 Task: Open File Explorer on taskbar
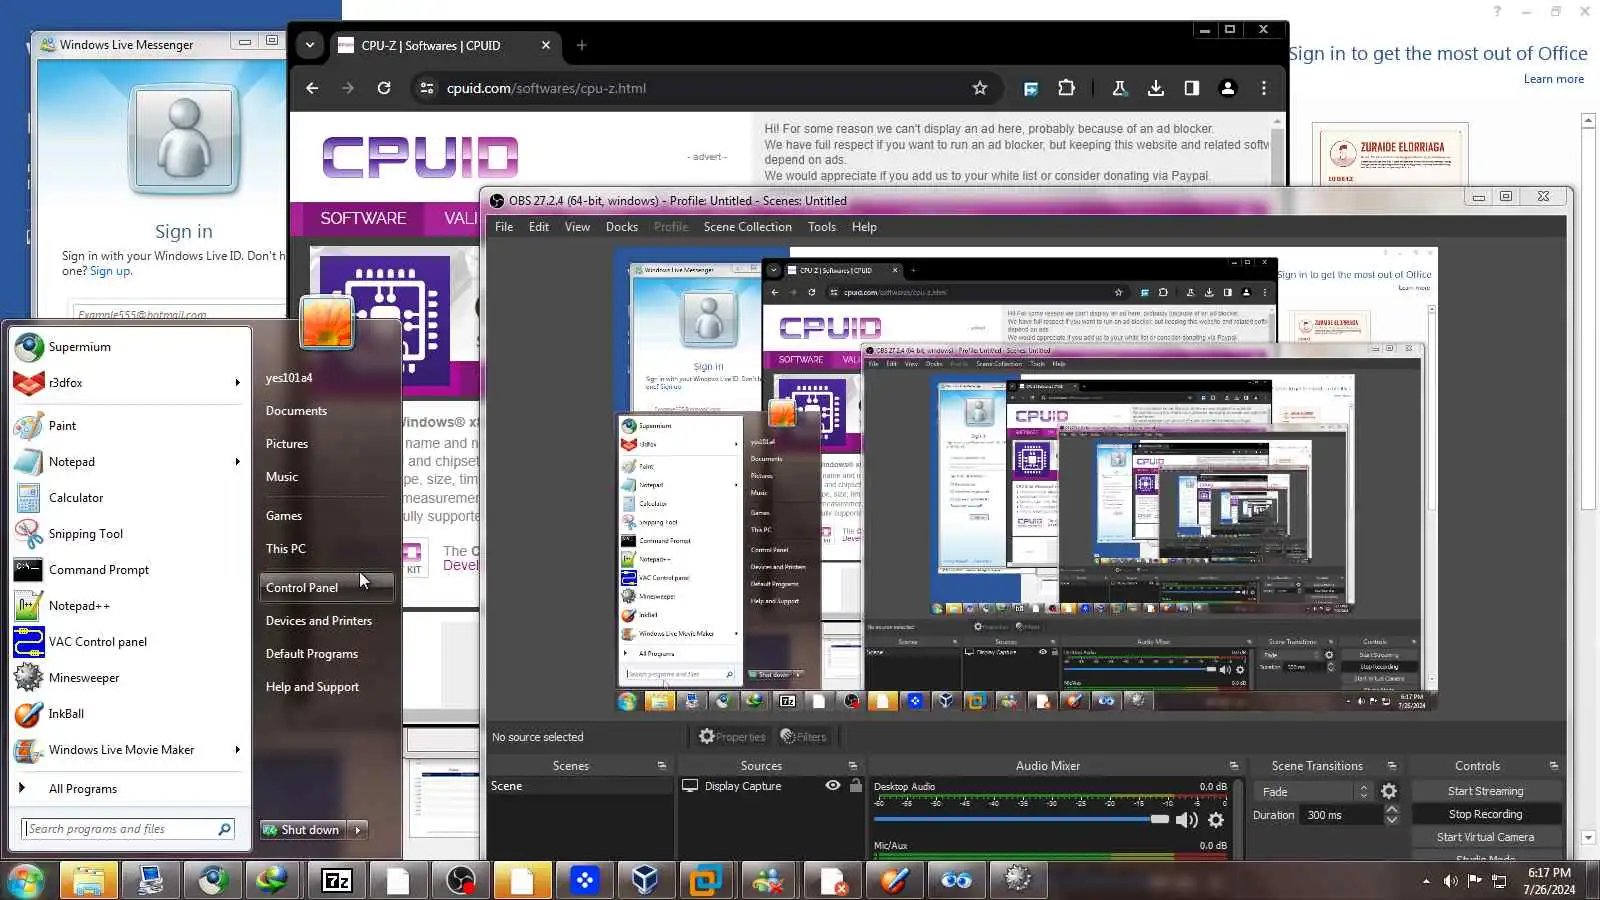click(x=89, y=880)
